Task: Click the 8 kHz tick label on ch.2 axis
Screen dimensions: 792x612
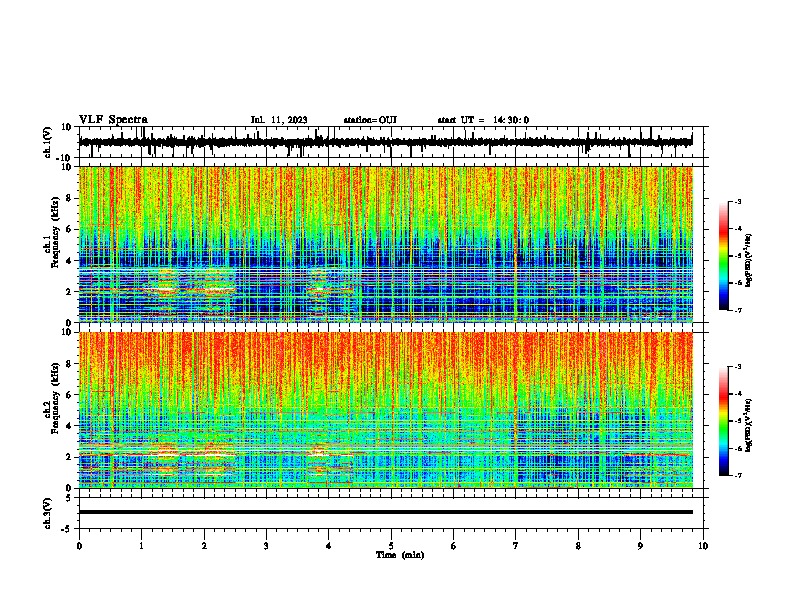Action: 70,364
